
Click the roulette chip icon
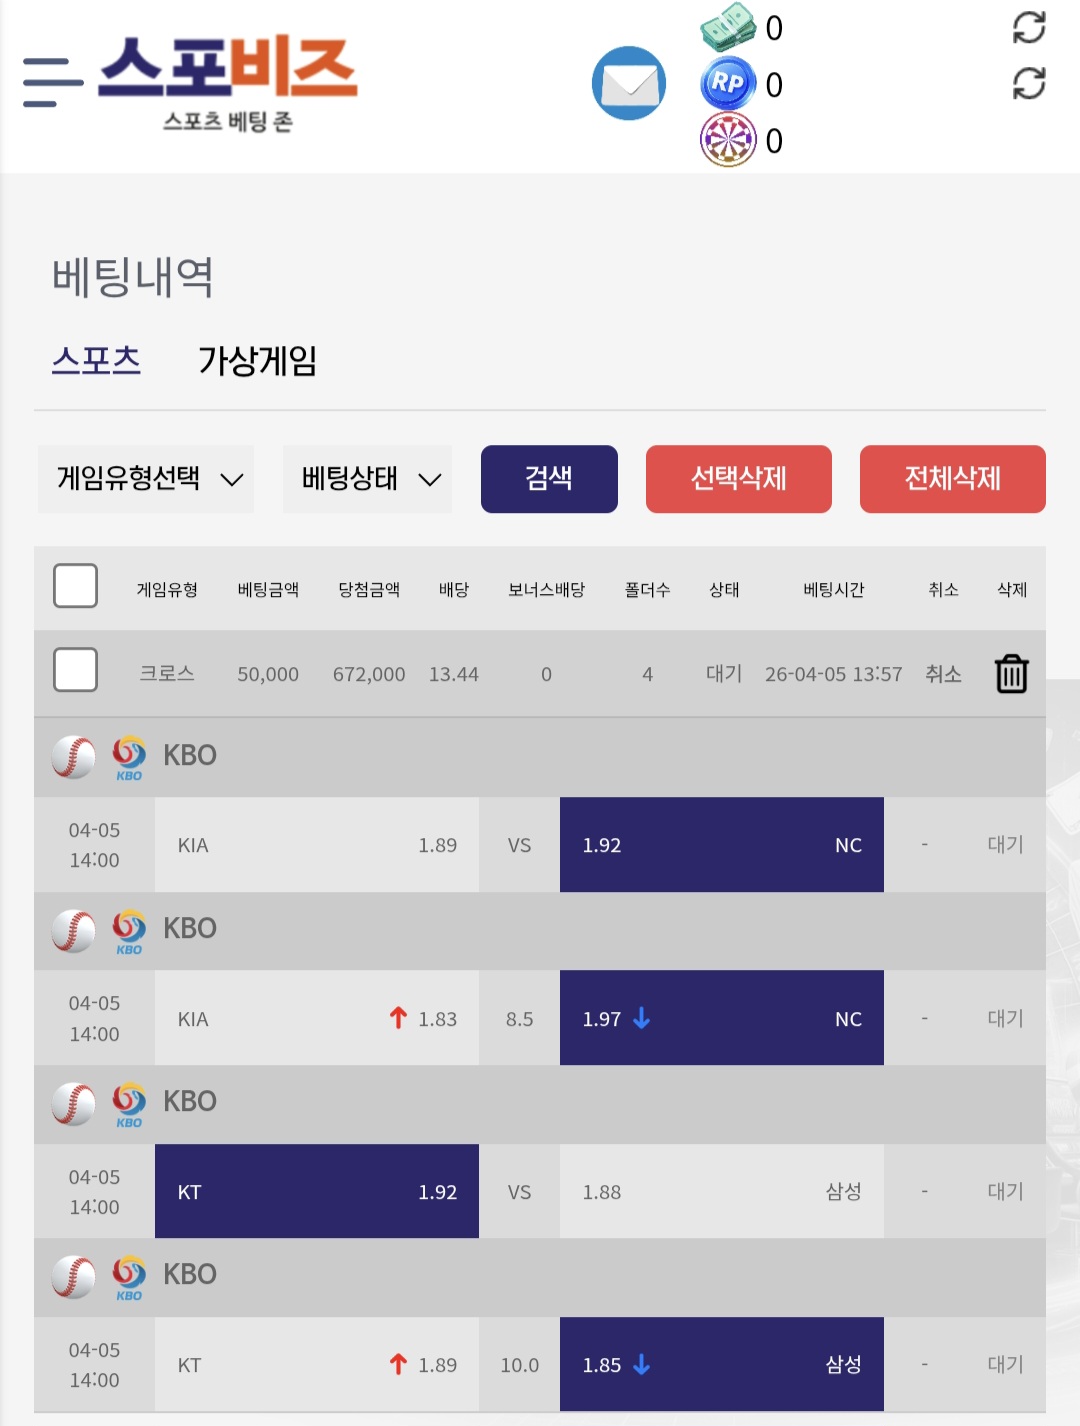point(728,140)
